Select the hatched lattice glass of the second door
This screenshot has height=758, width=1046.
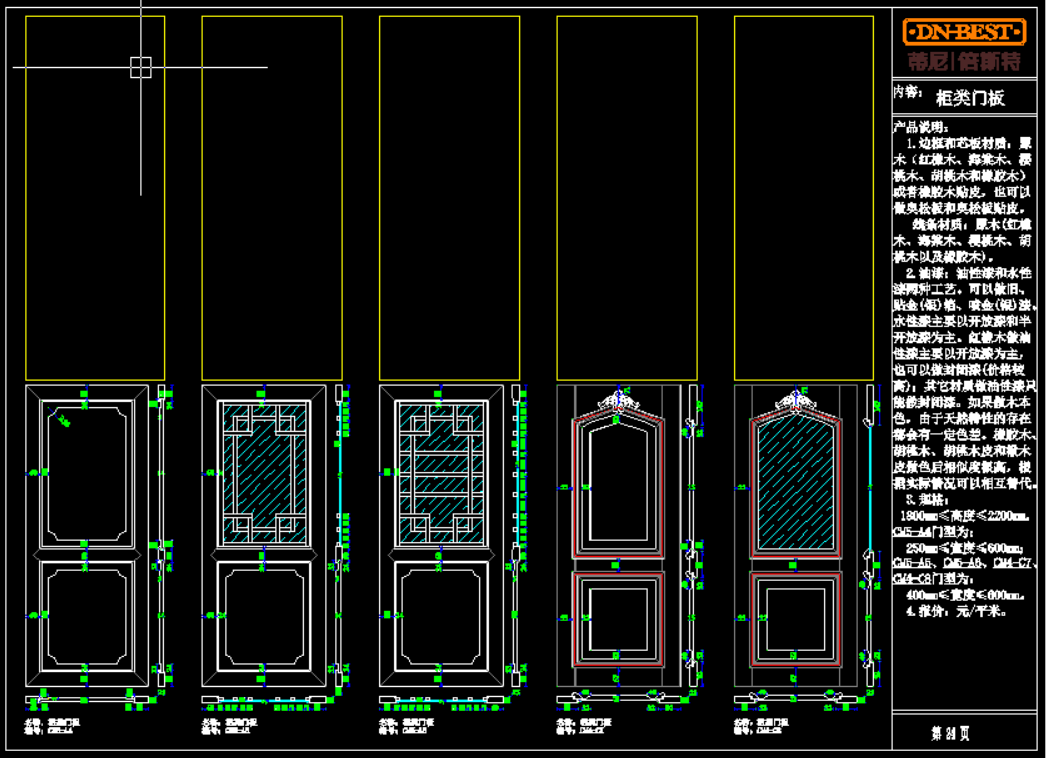[x=264, y=471]
